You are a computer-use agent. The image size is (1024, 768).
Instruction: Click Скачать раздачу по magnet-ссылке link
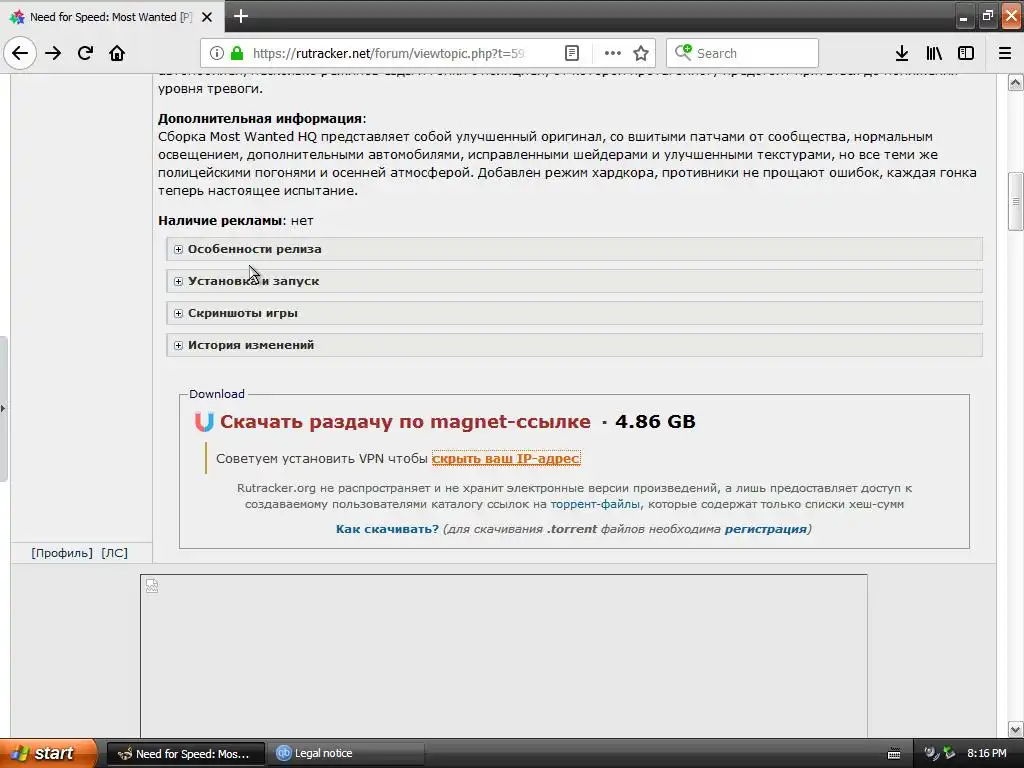click(x=405, y=421)
